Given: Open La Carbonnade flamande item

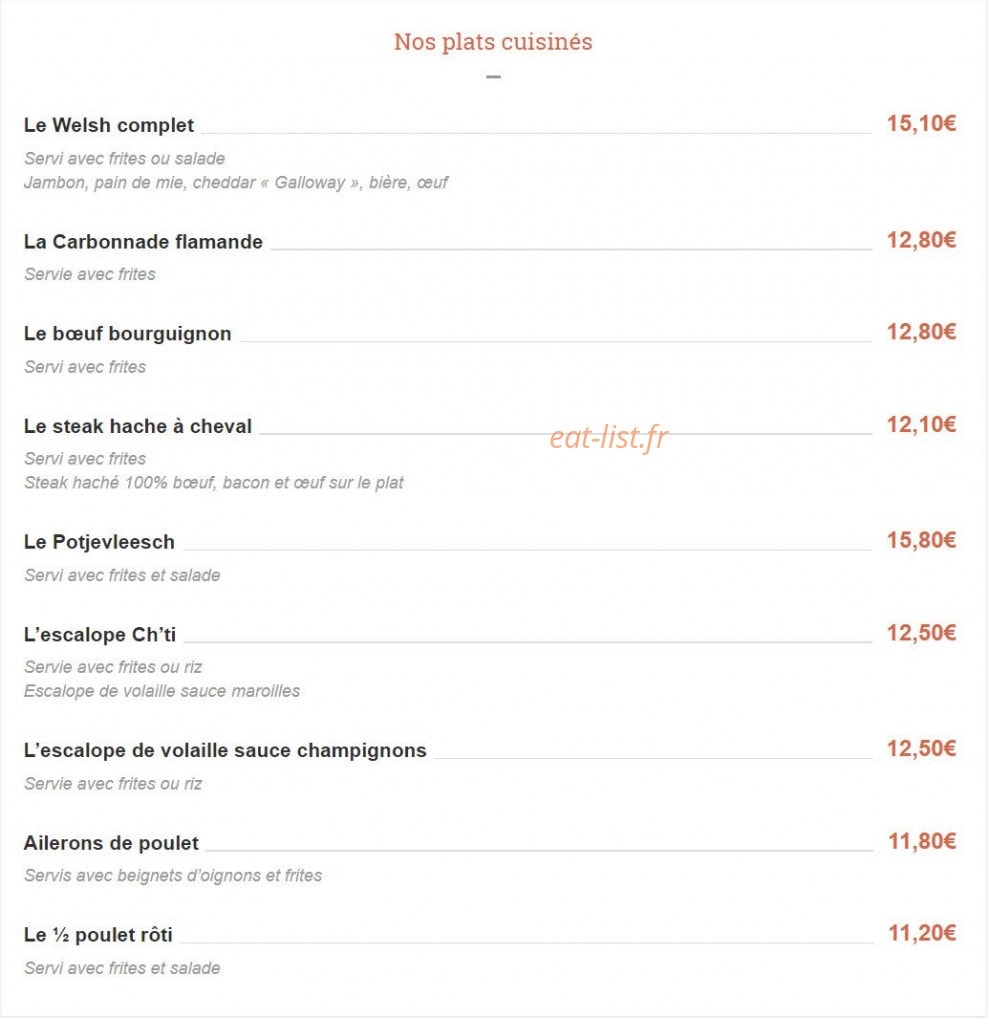Looking at the screenshot, I should 143,242.
